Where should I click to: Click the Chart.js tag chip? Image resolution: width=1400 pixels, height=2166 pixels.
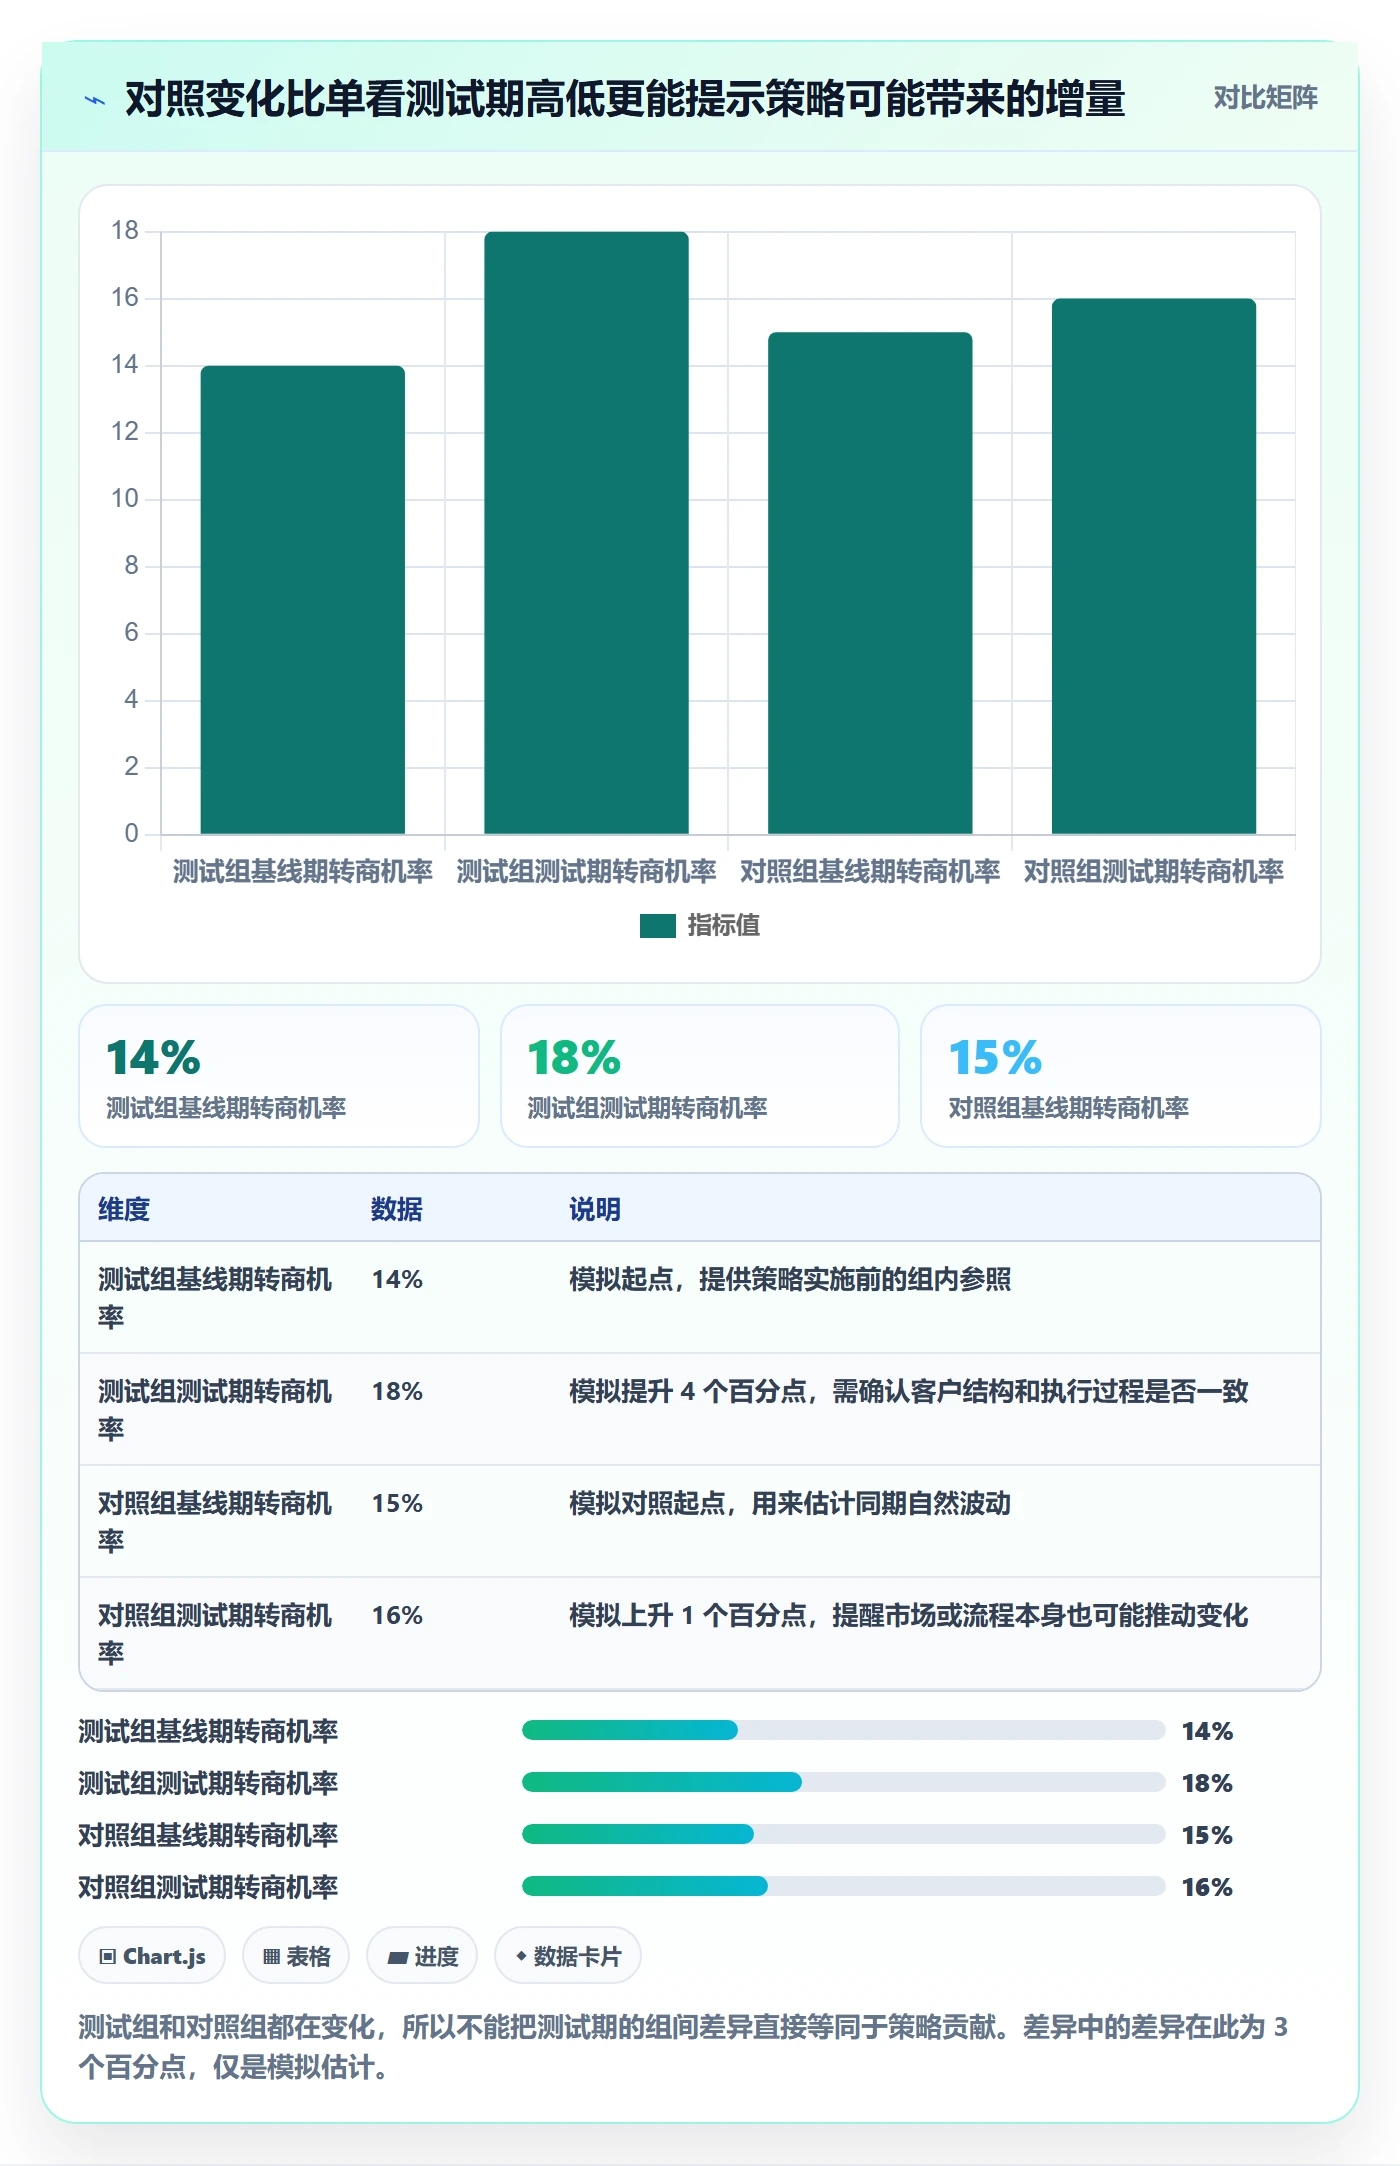(152, 1955)
